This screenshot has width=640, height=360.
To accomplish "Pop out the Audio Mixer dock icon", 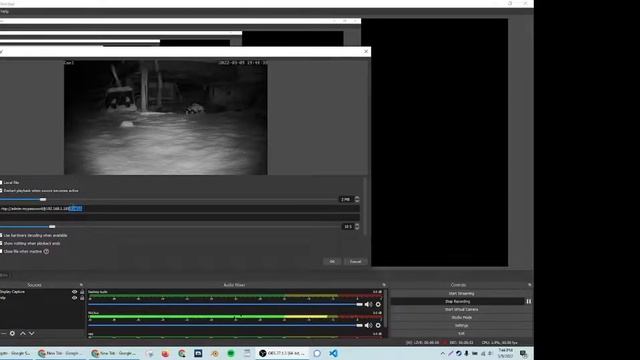I will [x=384, y=285].
